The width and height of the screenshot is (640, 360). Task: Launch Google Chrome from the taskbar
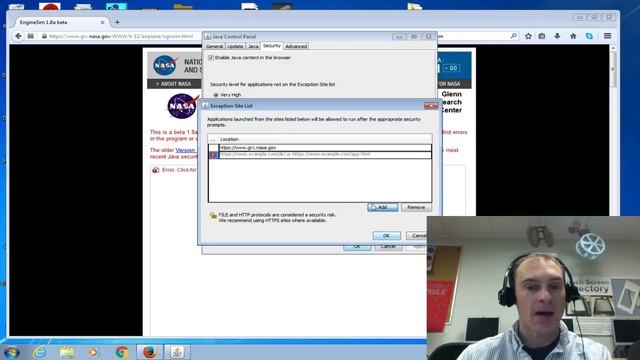coord(122,352)
